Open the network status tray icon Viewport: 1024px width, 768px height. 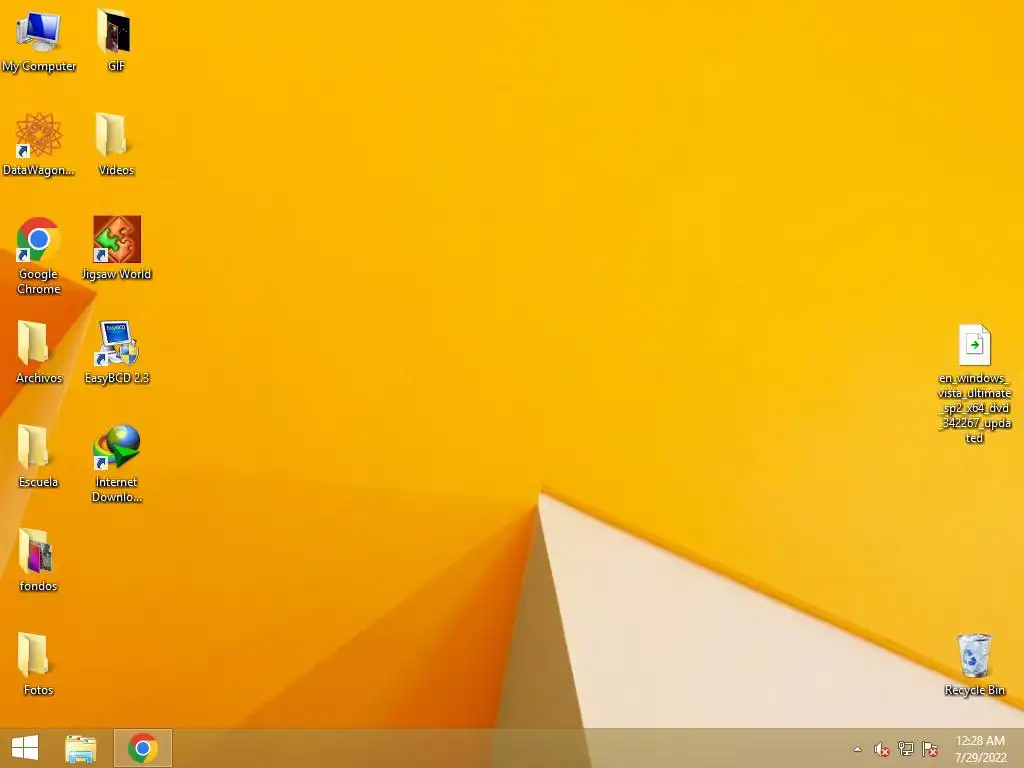click(x=905, y=748)
